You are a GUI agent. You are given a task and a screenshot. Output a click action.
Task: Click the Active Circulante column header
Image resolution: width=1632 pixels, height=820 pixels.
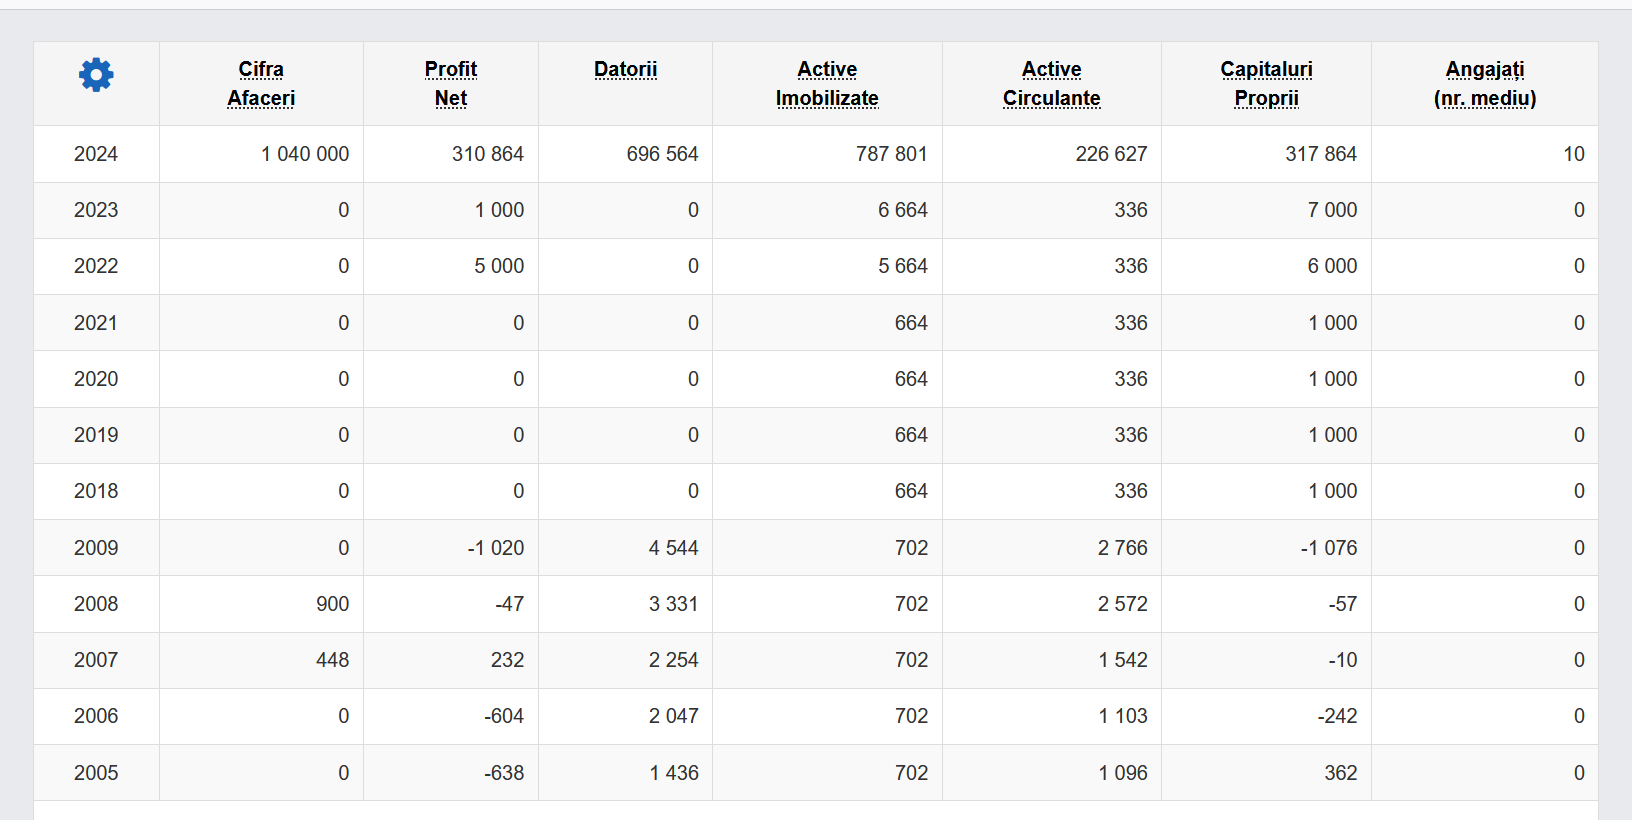click(x=1051, y=84)
